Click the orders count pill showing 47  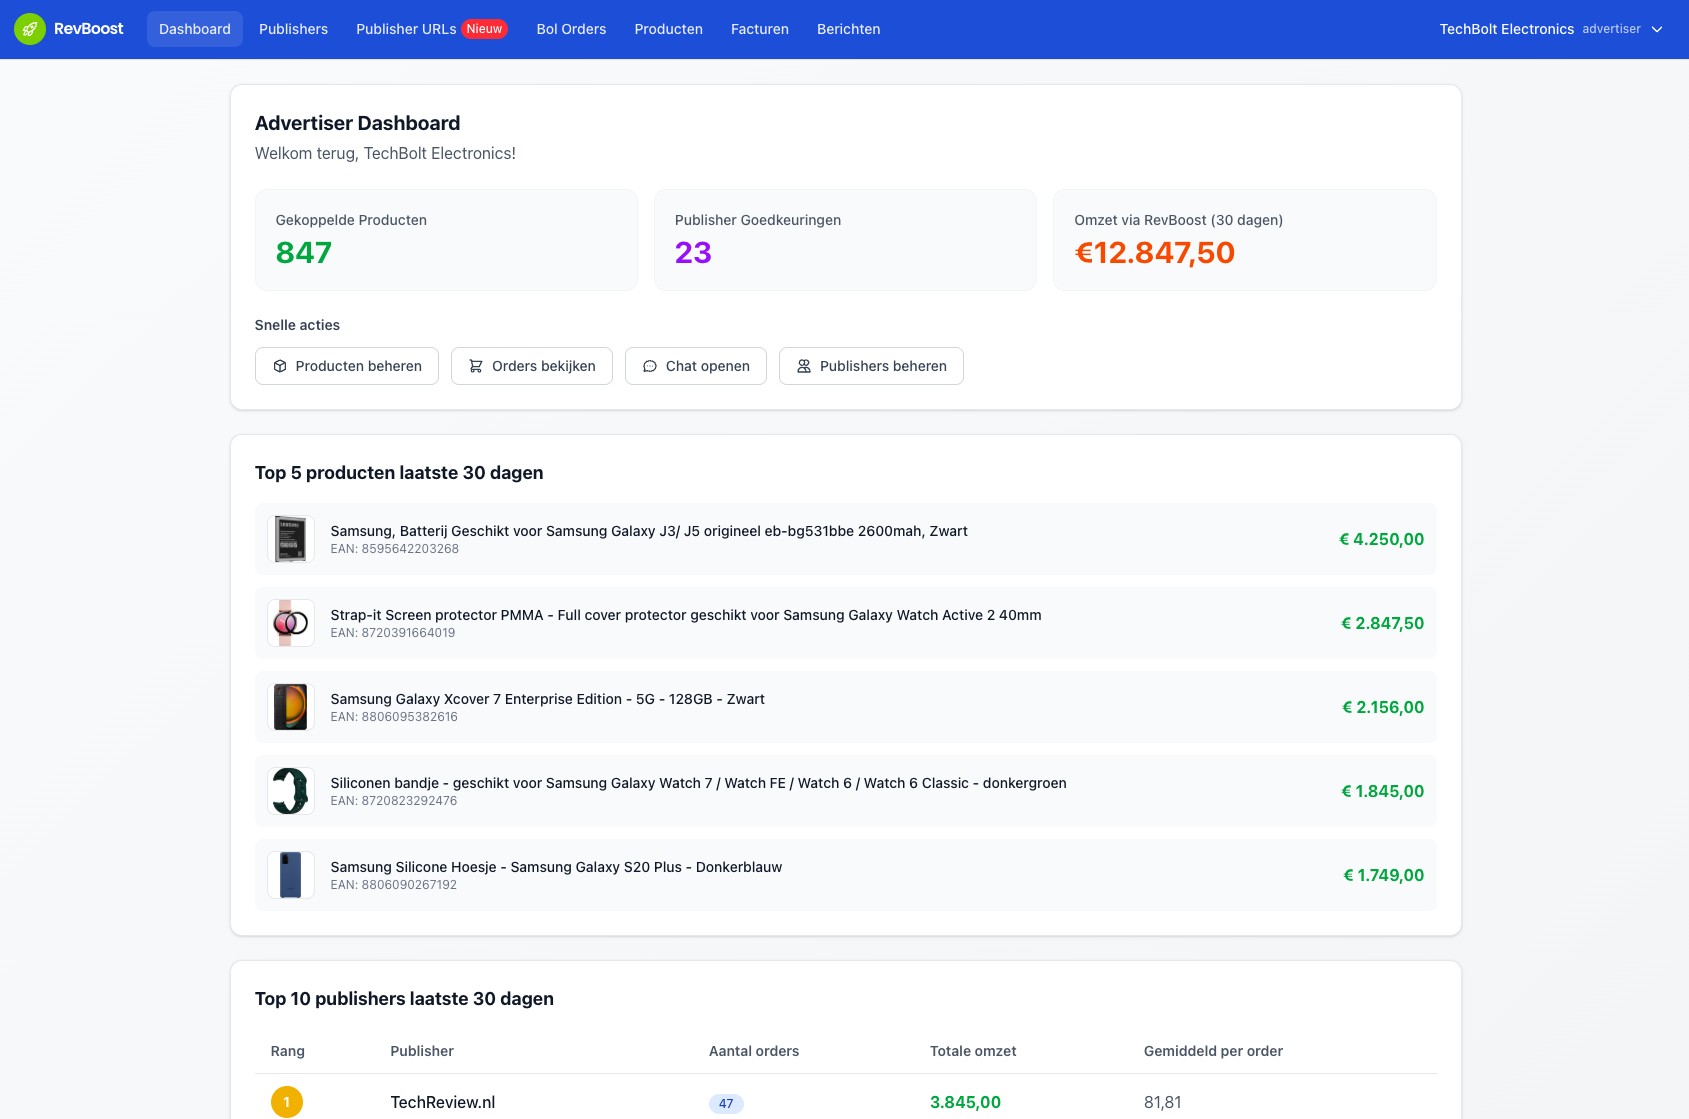point(727,1103)
